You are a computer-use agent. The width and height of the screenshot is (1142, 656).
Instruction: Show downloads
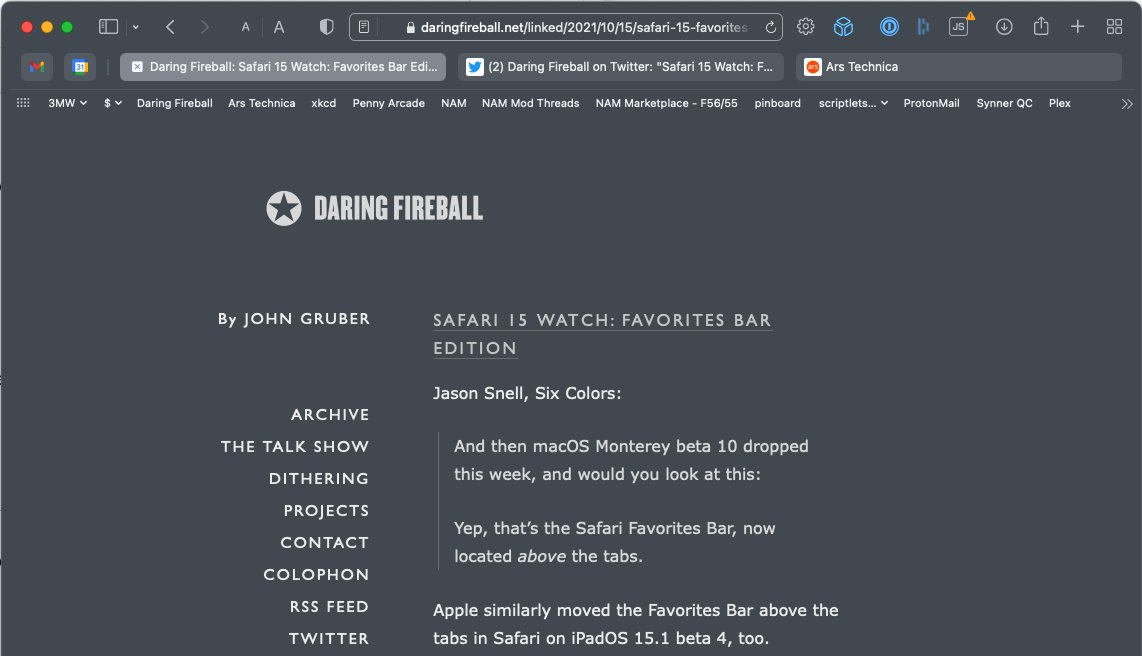[x=1004, y=27]
